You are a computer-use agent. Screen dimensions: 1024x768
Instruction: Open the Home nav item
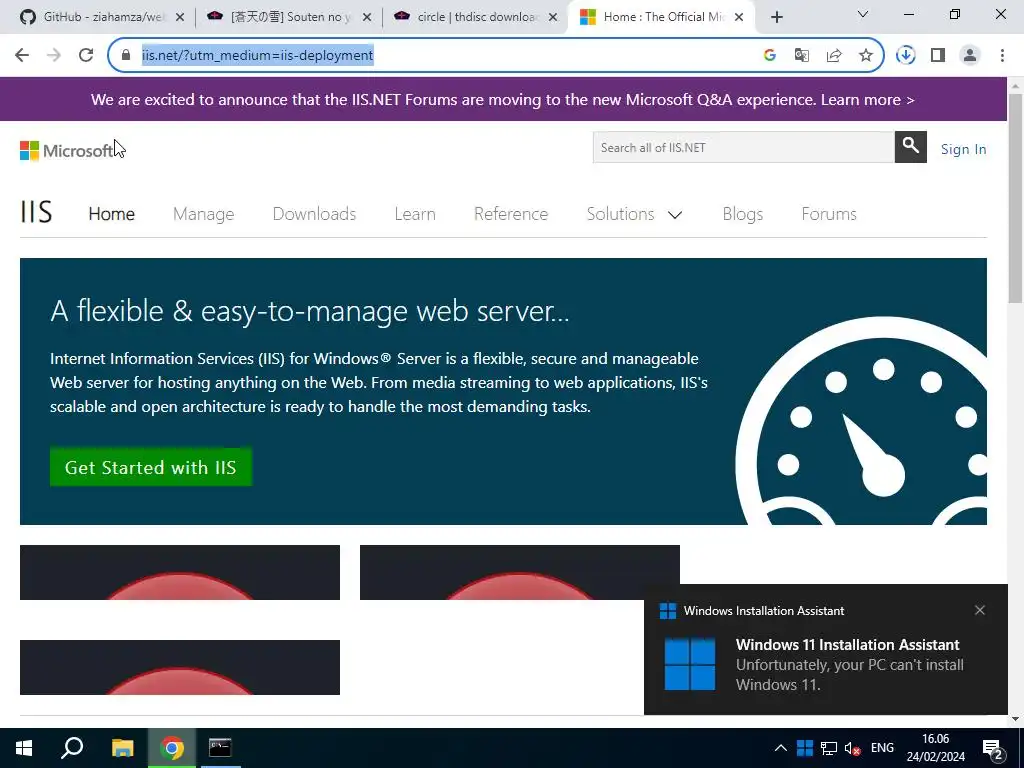click(x=112, y=214)
